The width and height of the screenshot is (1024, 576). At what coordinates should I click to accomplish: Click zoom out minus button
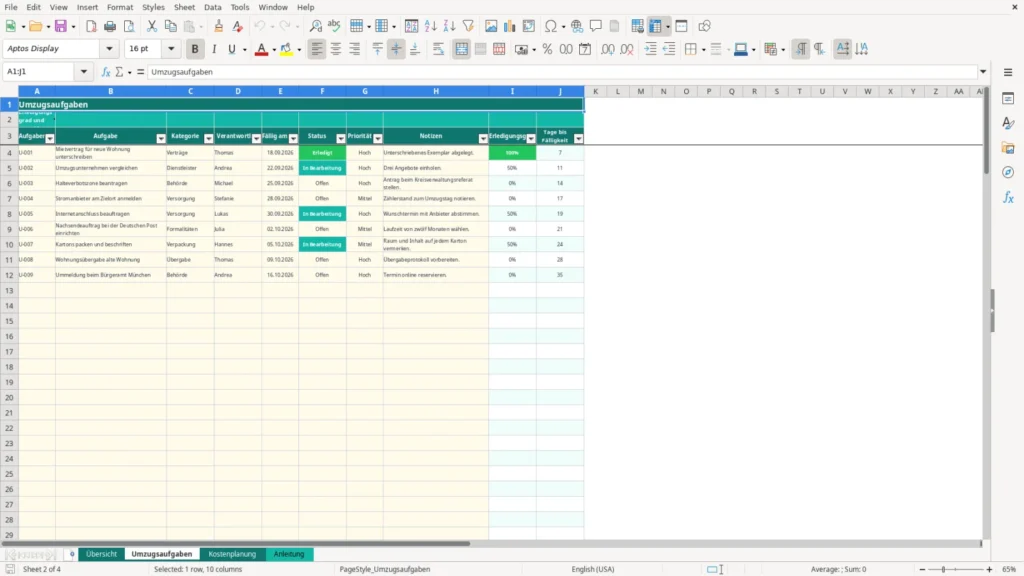click(922, 569)
